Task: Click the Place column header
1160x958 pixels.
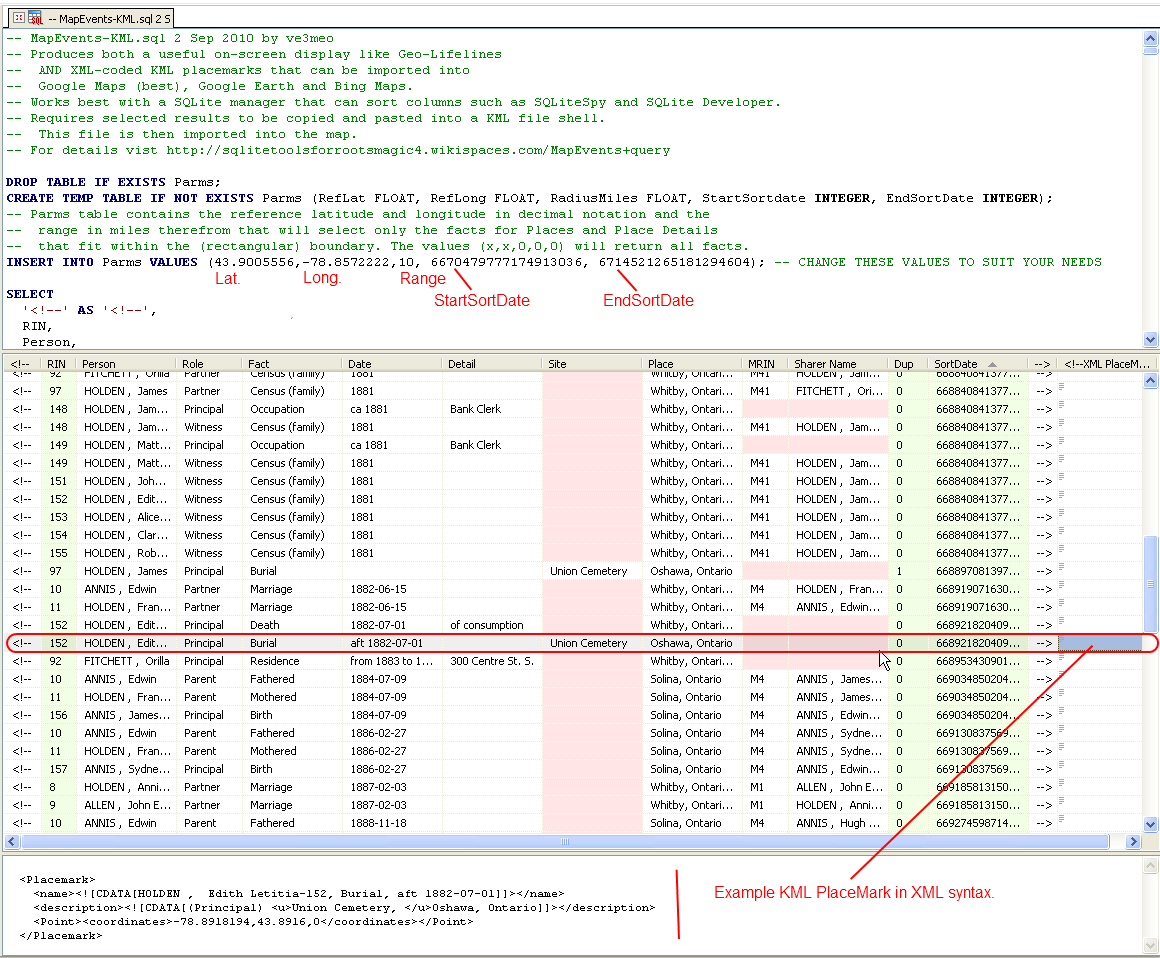Action: [692, 364]
